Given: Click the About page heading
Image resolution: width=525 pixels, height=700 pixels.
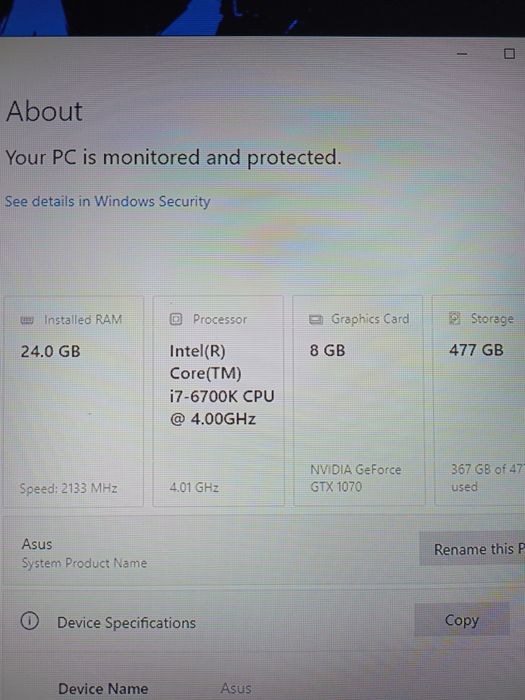Looking at the screenshot, I should point(44,111).
